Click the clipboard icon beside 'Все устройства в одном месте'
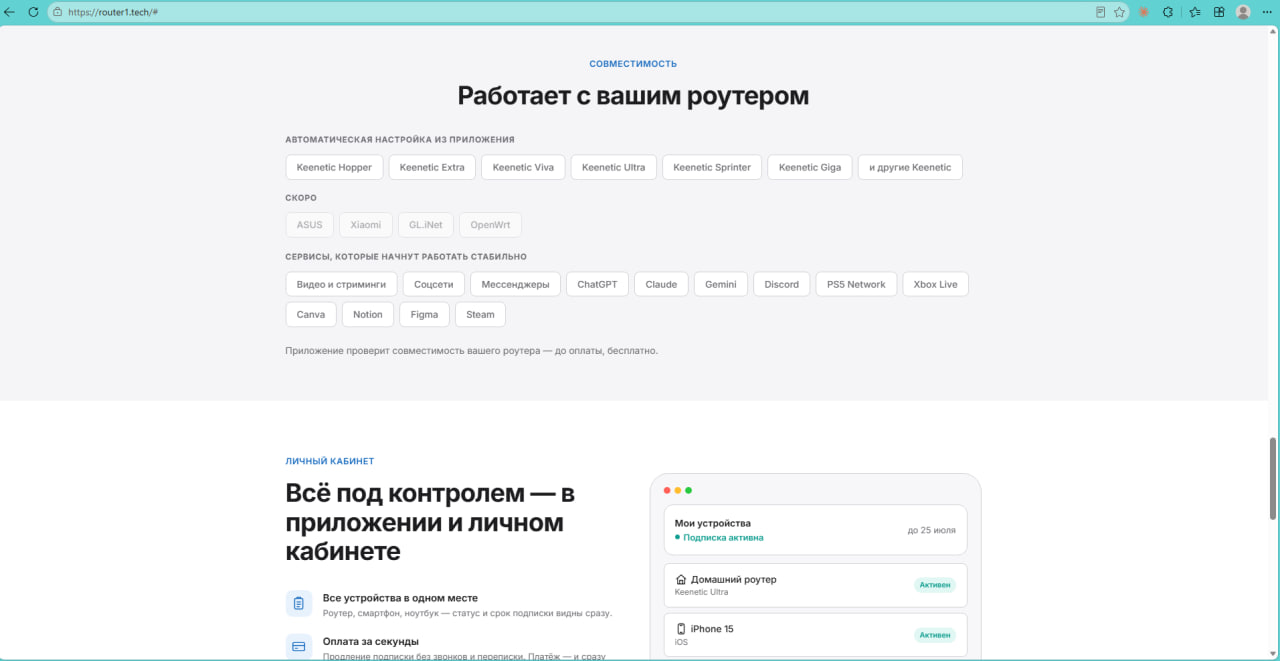 point(299,603)
